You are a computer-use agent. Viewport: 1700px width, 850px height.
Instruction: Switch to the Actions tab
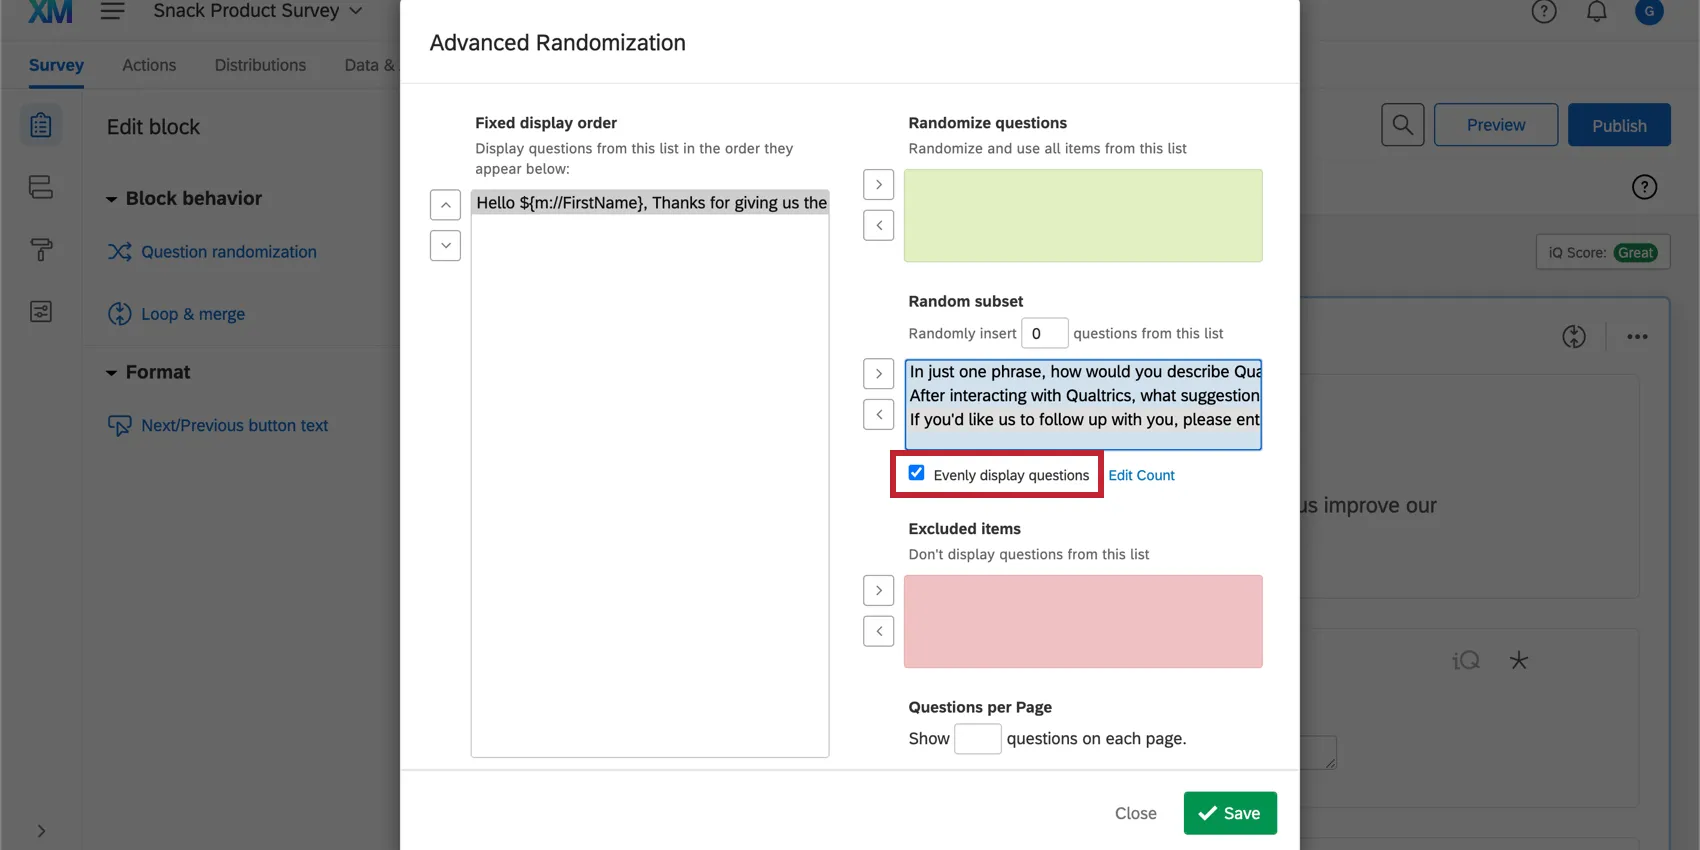click(149, 65)
